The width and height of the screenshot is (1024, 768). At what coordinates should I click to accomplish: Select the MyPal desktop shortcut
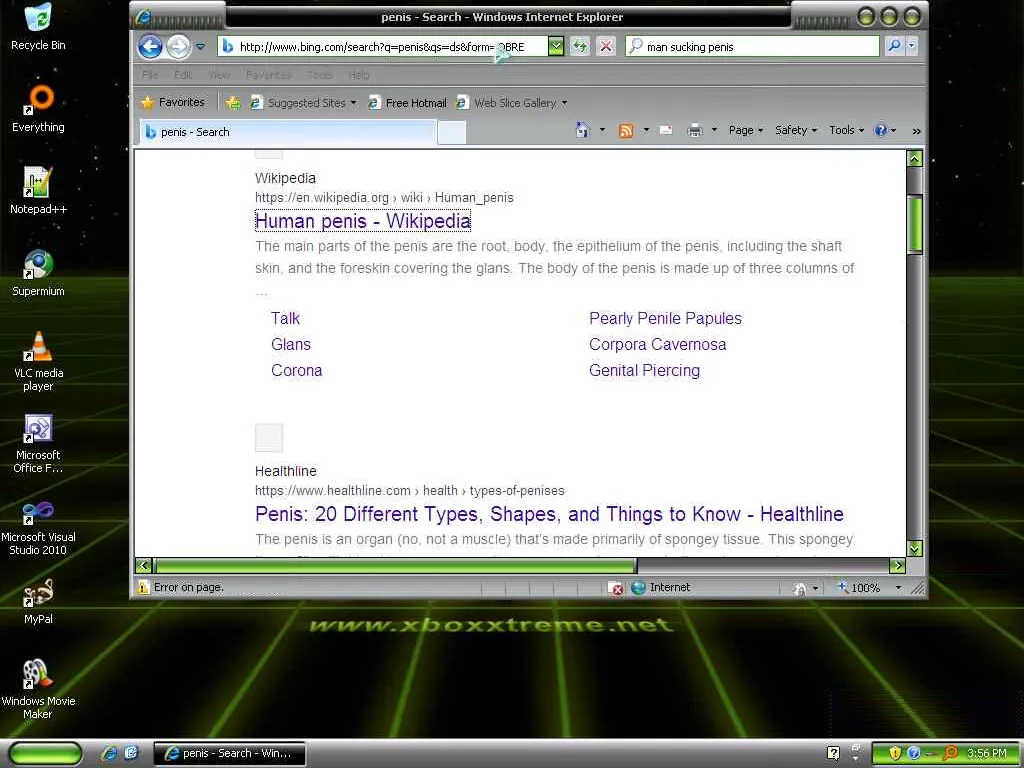click(x=38, y=601)
